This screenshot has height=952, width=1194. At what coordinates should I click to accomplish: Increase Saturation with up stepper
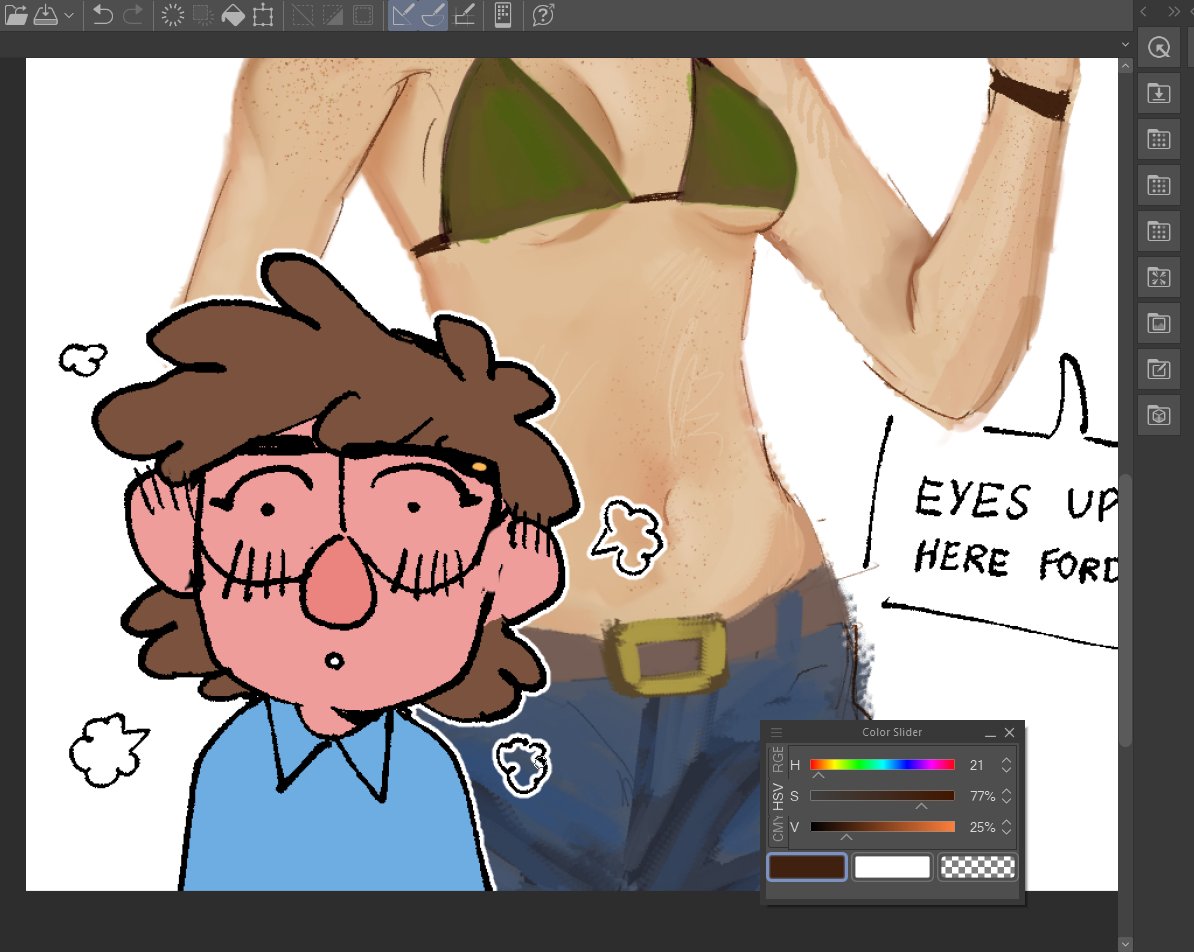(x=1007, y=791)
